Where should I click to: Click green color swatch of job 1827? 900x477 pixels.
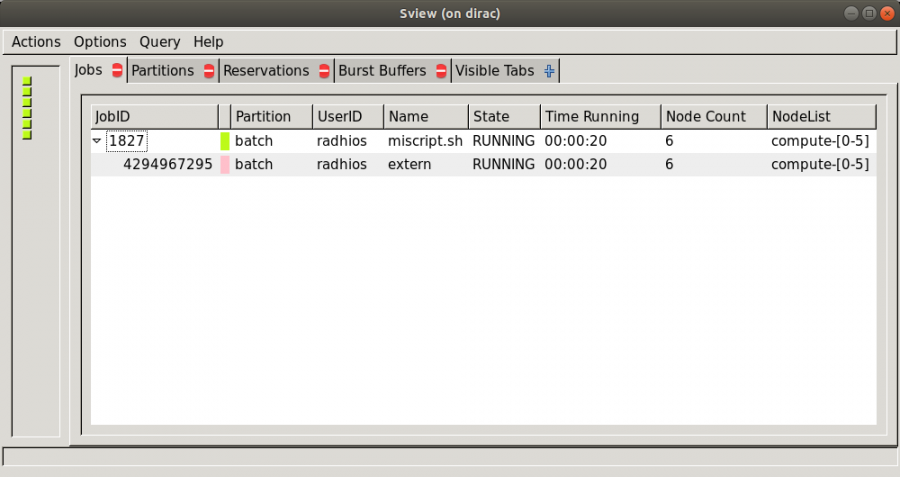pos(225,141)
